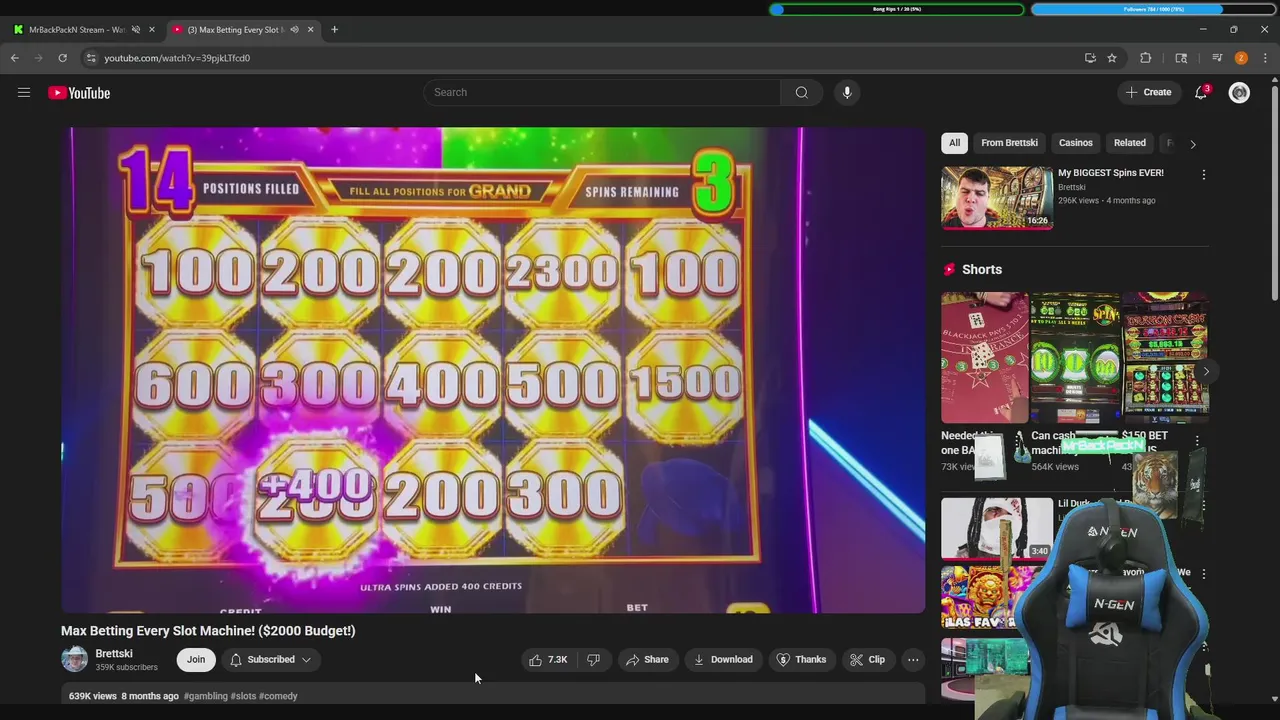
Task: Select the From Brettski filter chip
Action: coord(1009,142)
